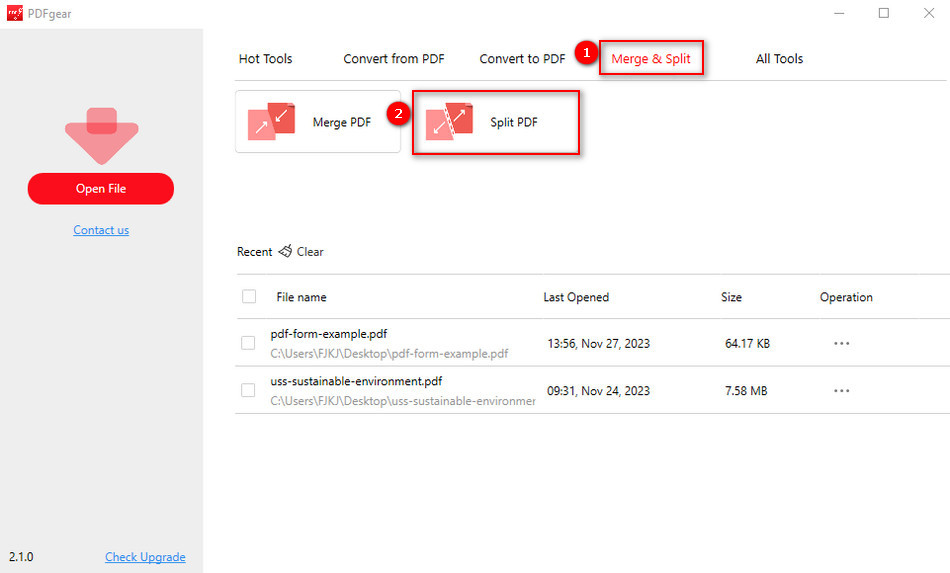The height and width of the screenshot is (573, 950).
Task: Follow the Contact us link
Action: click(101, 230)
